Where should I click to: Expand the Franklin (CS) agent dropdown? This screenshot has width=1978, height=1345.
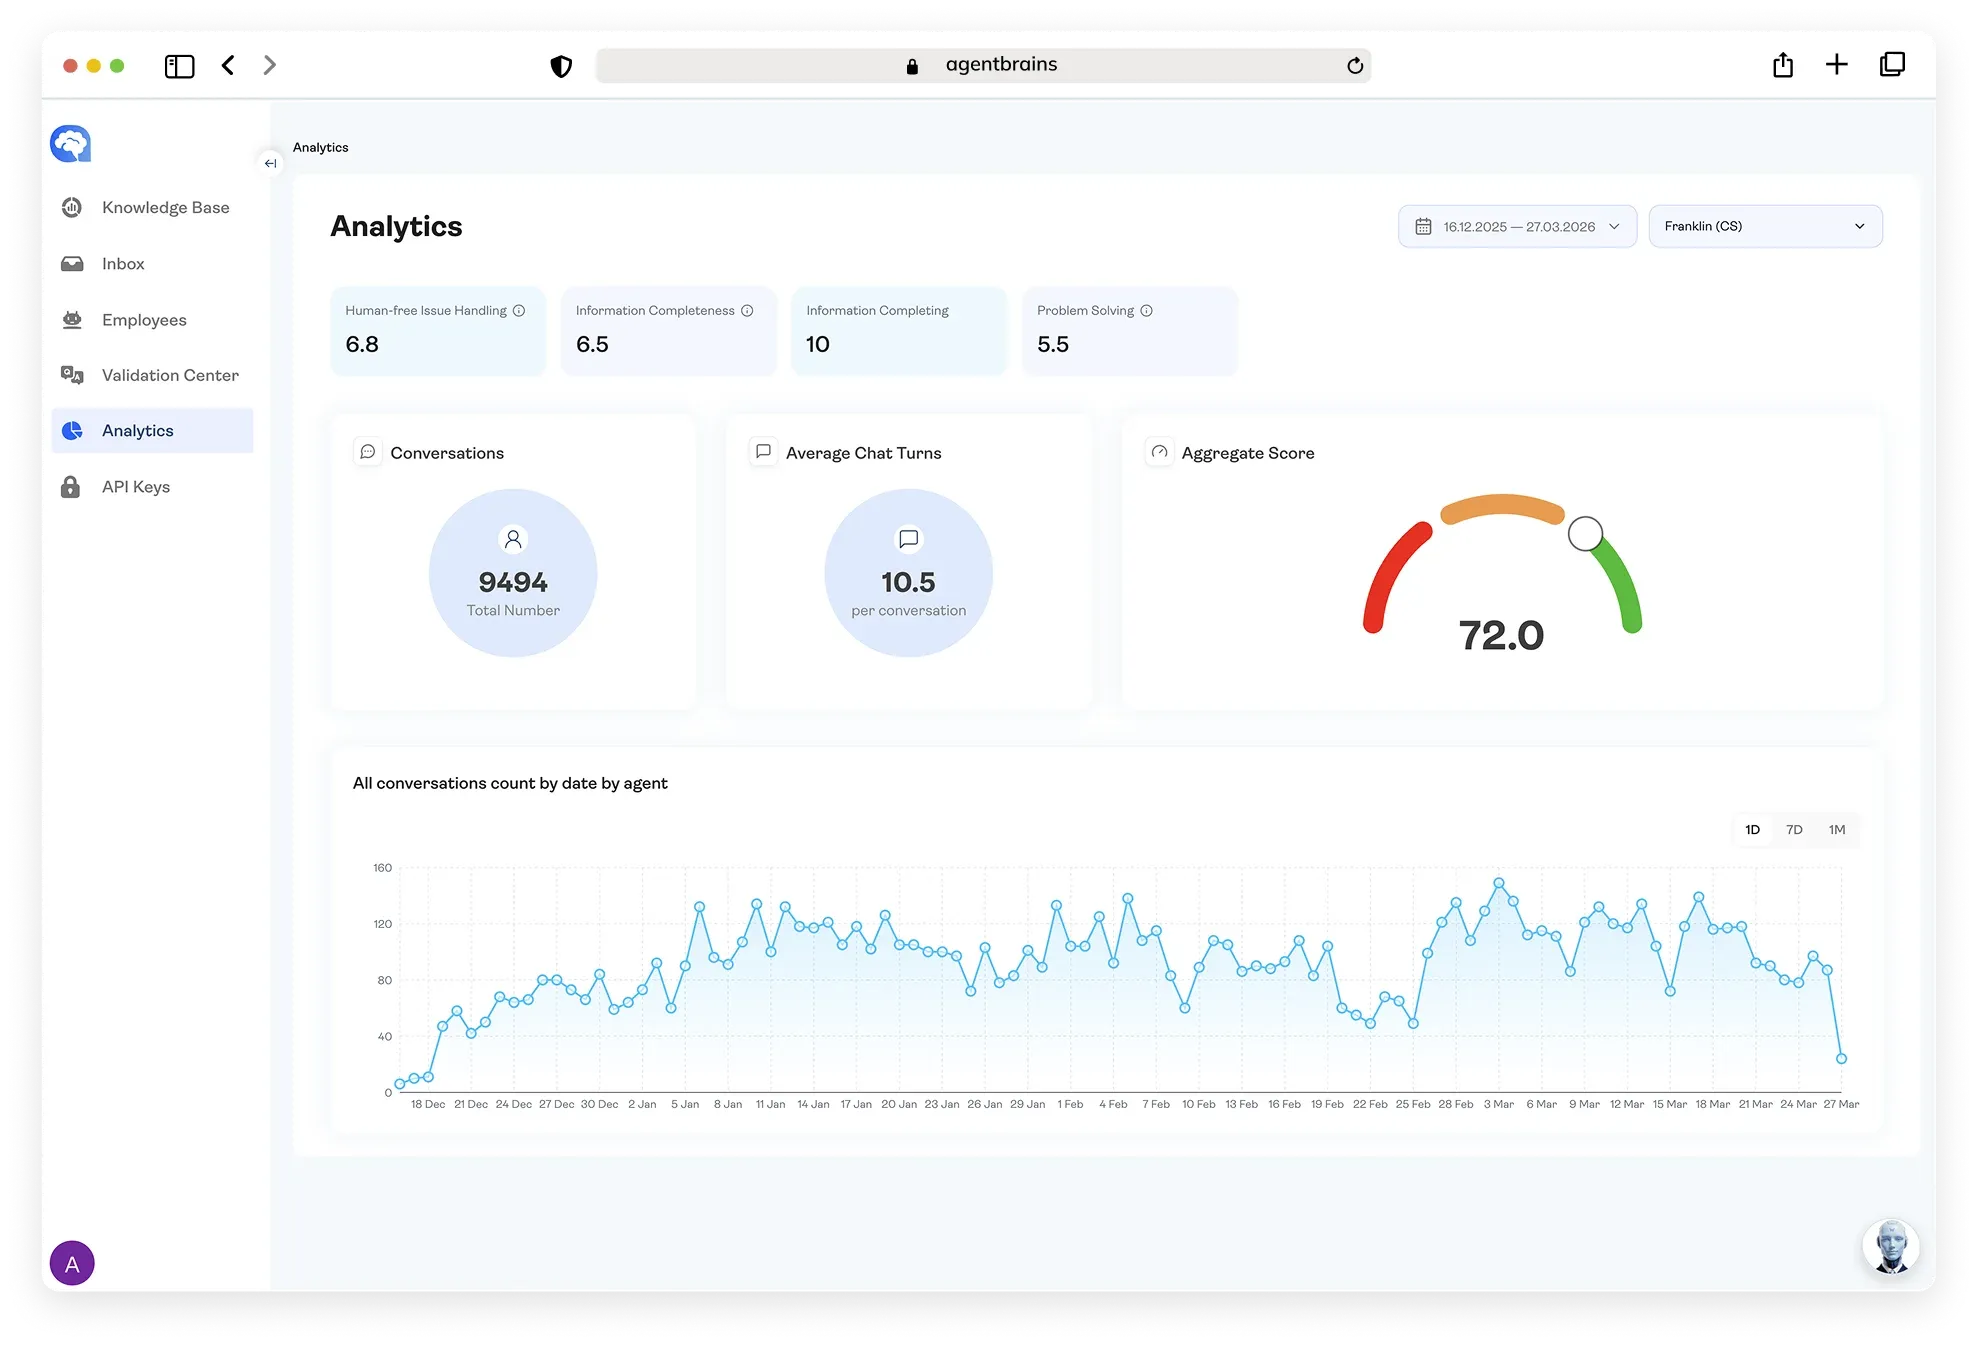click(x=1765, y=227)
